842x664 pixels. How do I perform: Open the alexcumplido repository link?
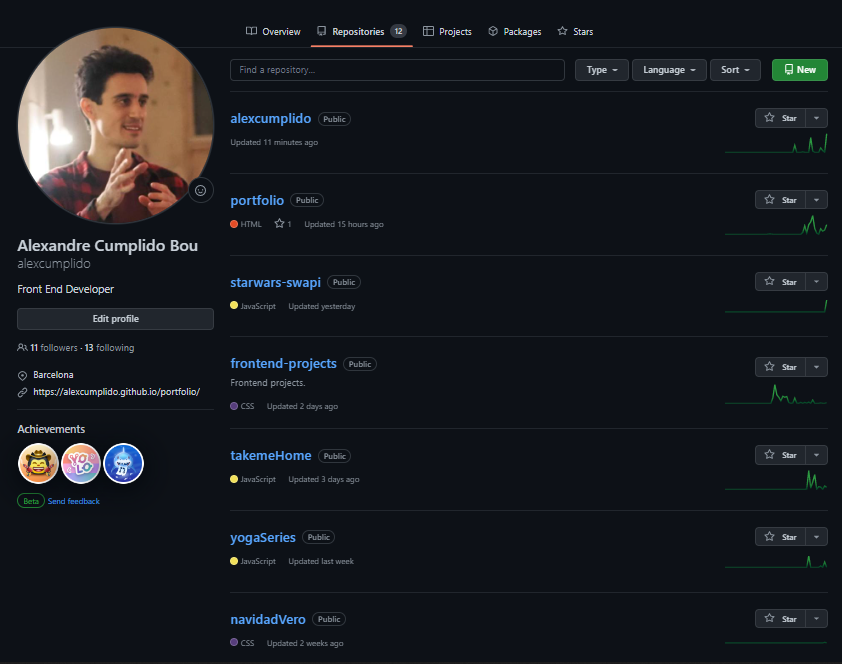pyautogui.click(x=271, y=118)
